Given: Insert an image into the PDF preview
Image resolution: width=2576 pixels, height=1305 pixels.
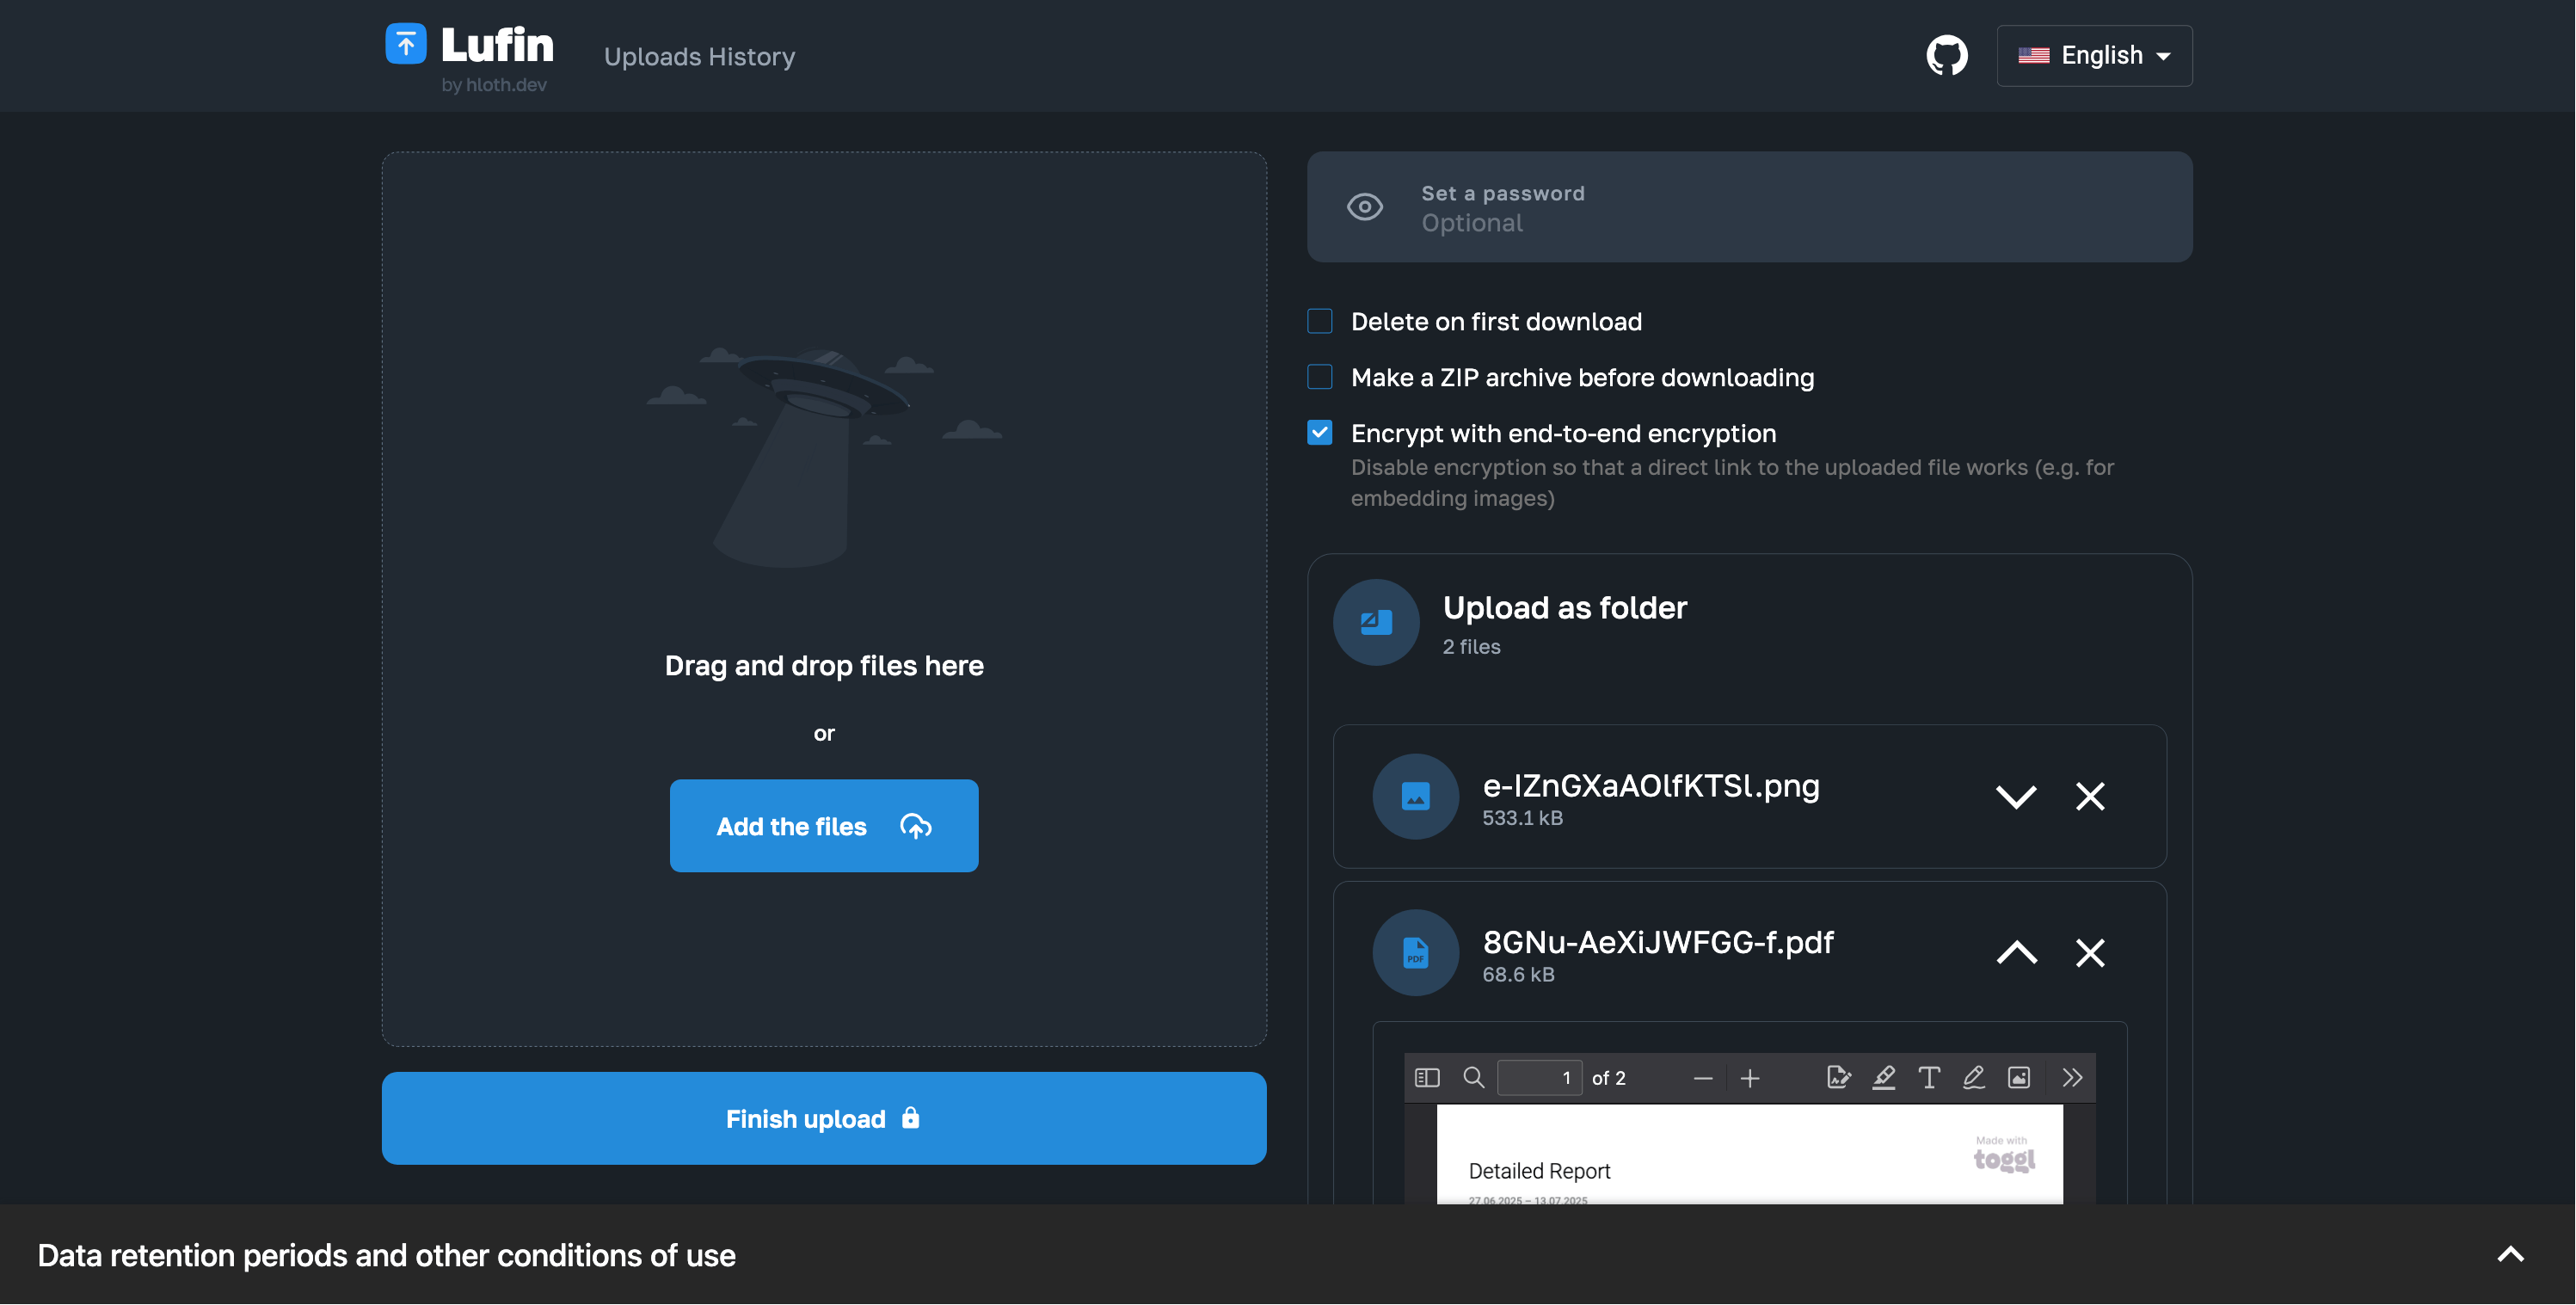Looking at the screenshot, I should pyautogui.click(x=2019, y=1077).
